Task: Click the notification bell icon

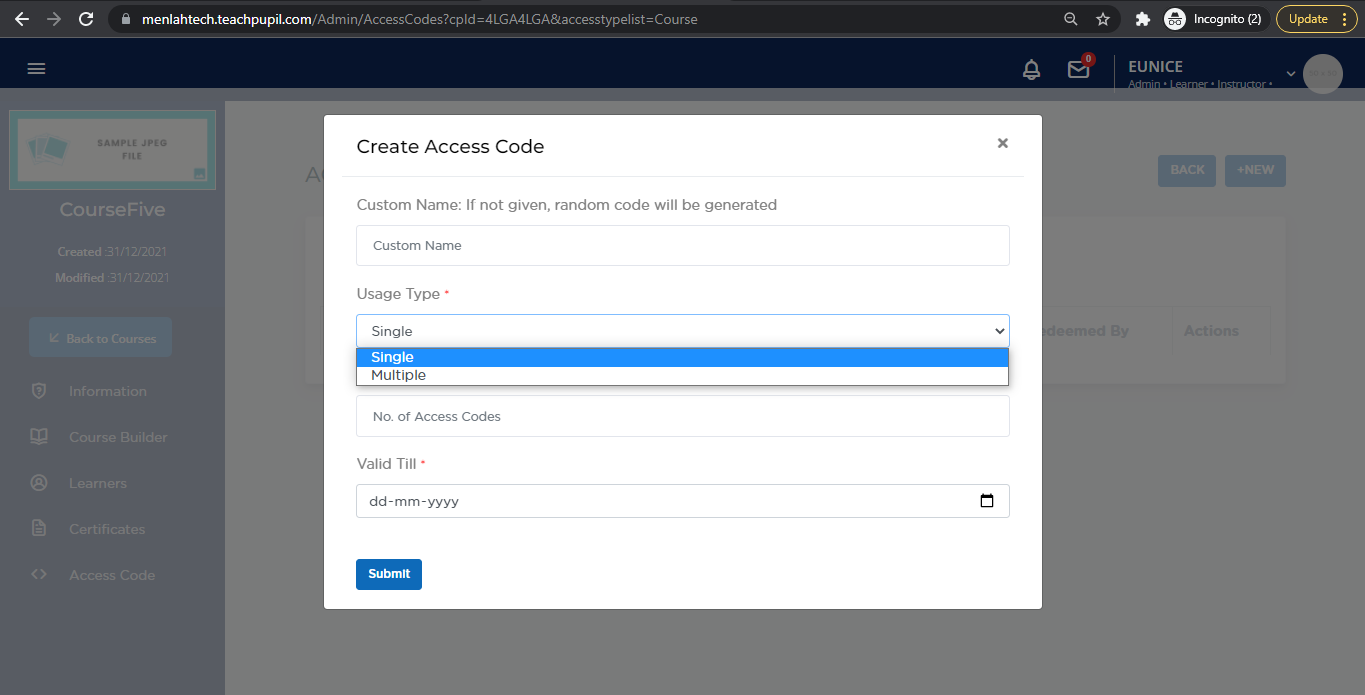Action: tap(1031, 70)
